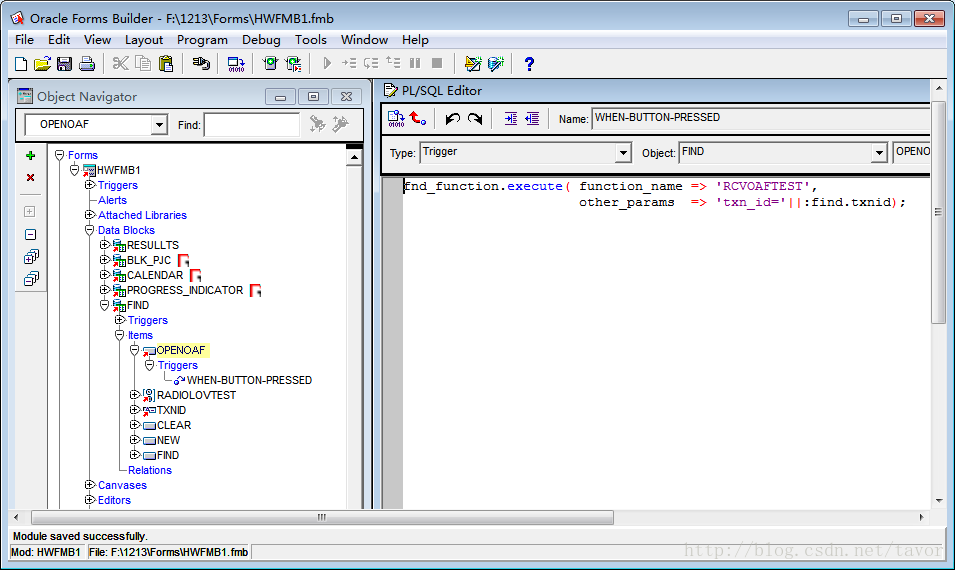Image resolution: width=955 pixels, height=570 pixels.
Task: Click the Print toolbar icon
Action: coord(86,63)
